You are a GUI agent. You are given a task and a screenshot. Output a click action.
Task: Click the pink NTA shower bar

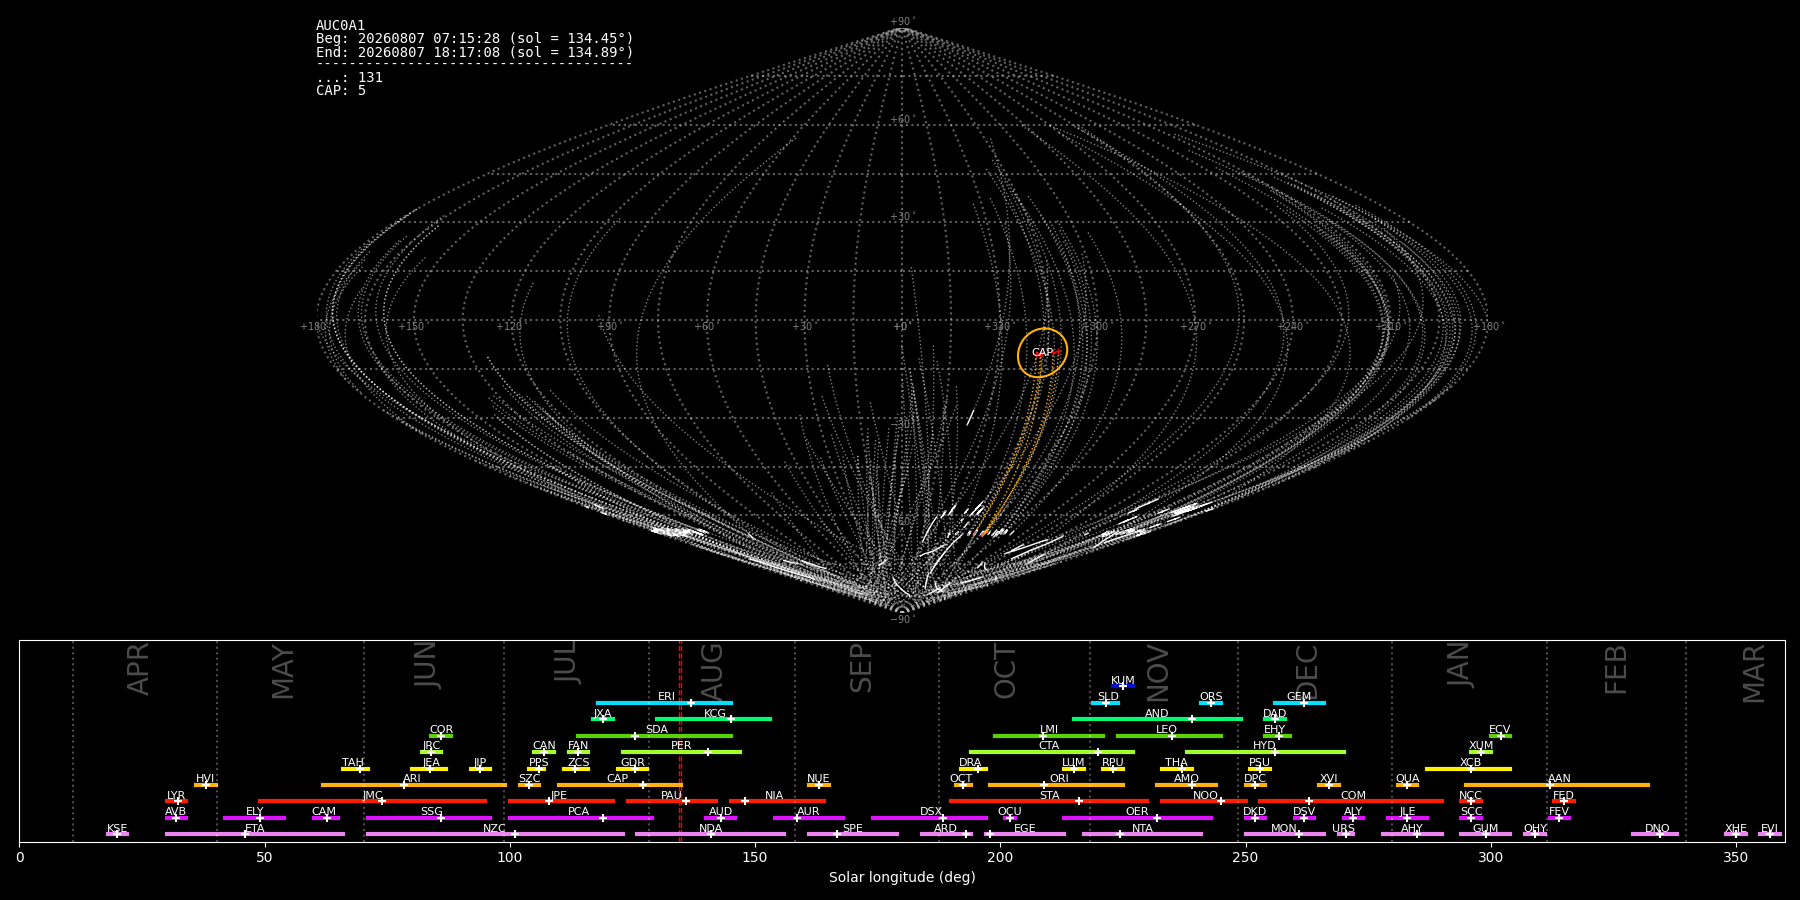pyautogui.click(x=1142, y=834)
